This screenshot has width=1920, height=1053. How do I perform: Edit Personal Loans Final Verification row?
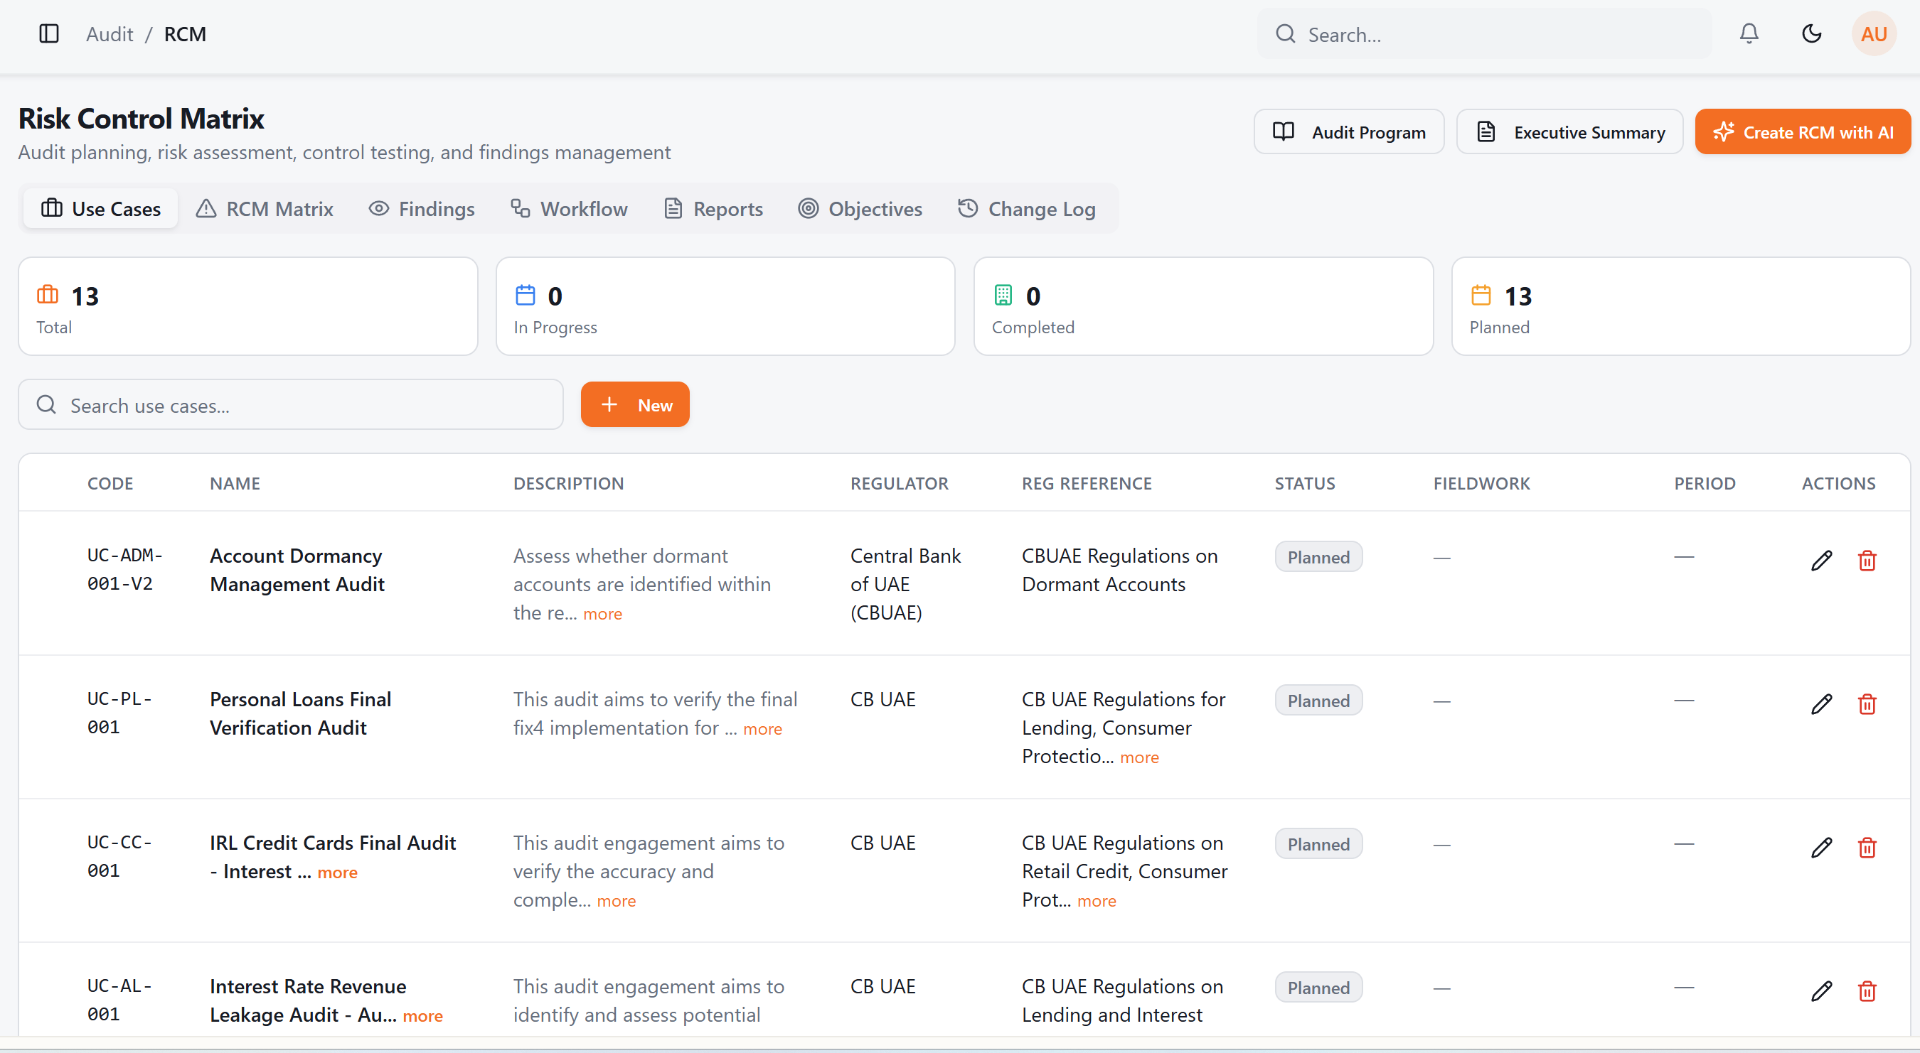(1822, 704)
